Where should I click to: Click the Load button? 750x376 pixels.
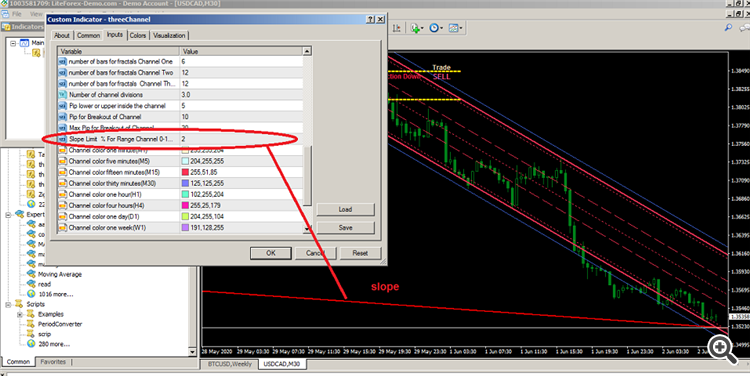point(345,210)
